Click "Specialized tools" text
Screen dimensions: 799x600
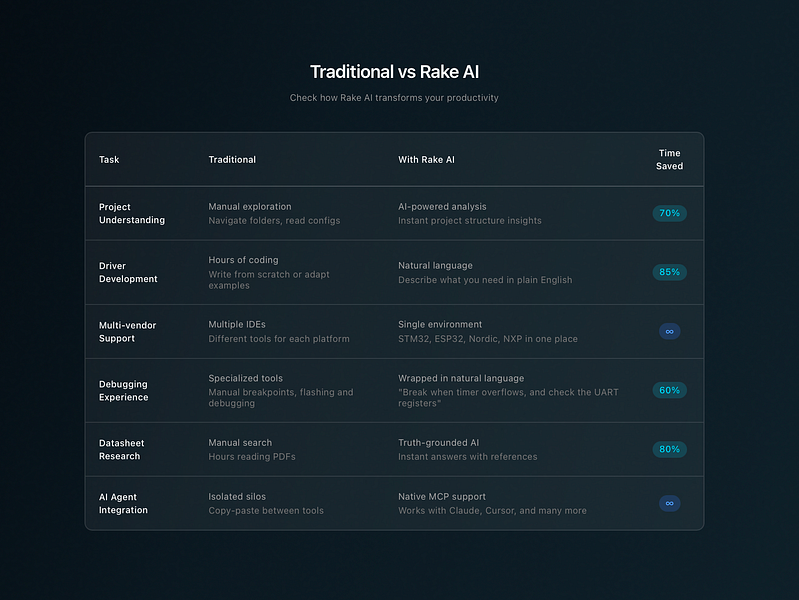245,378
